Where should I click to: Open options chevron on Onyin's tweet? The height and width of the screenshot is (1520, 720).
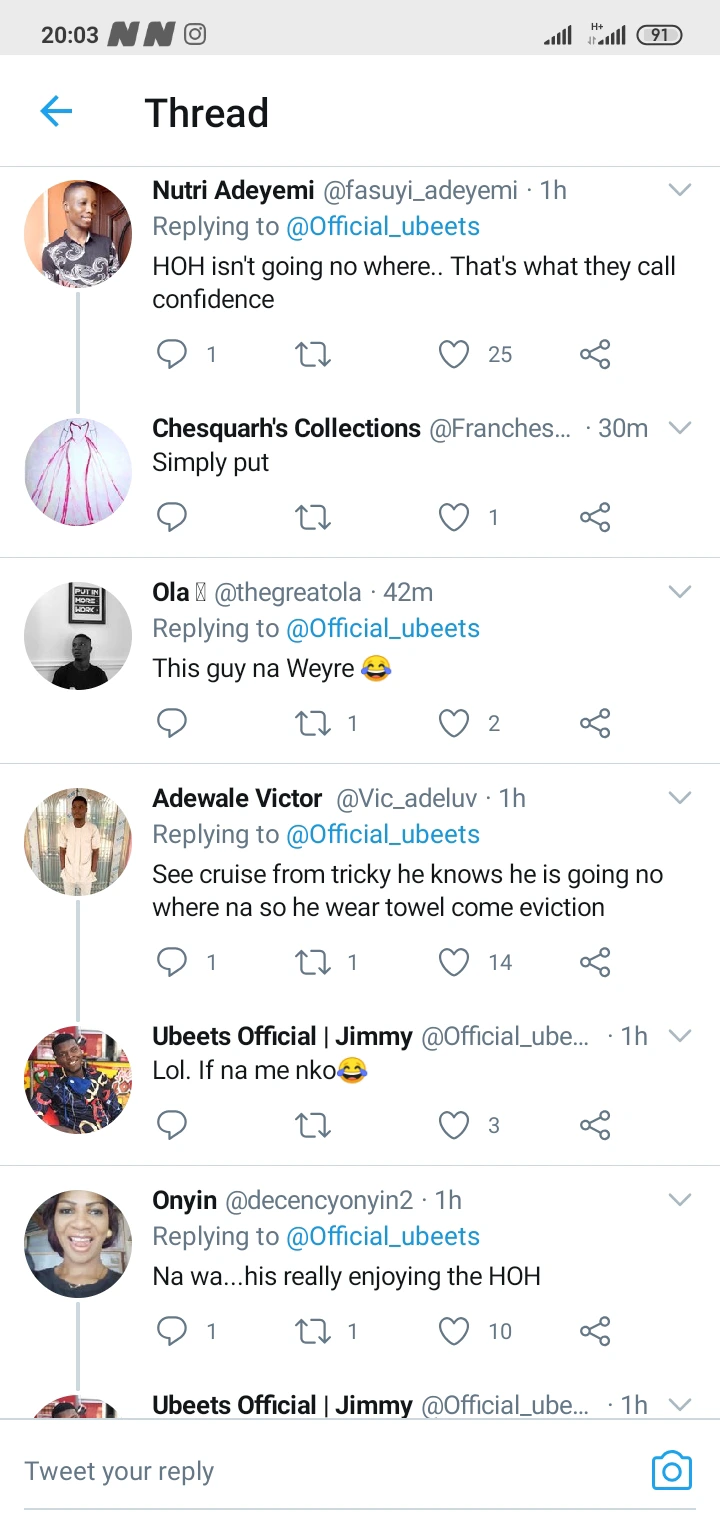click(680, 1200)
